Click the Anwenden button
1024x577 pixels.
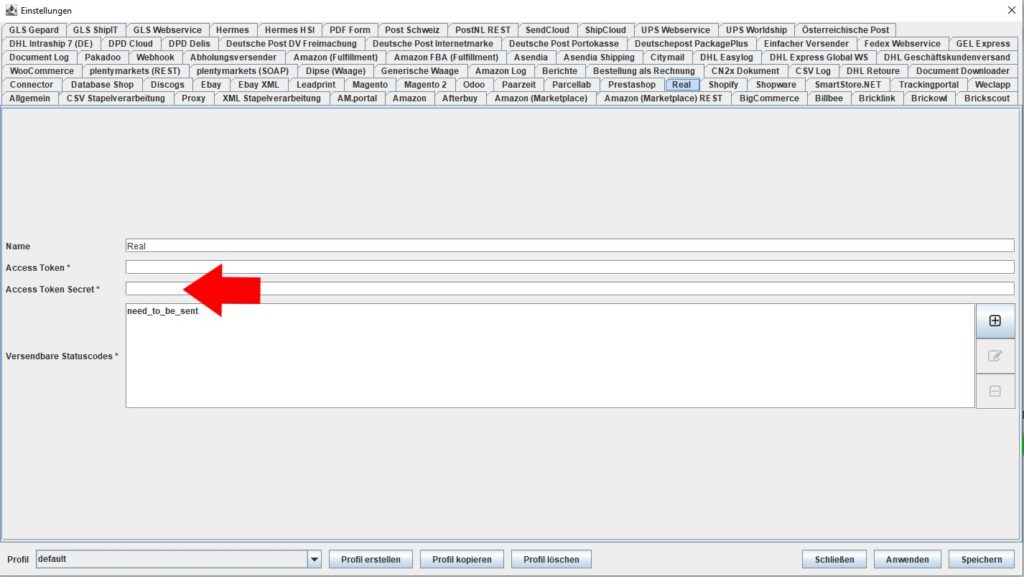pyautogui.click(x=907, y=559)
